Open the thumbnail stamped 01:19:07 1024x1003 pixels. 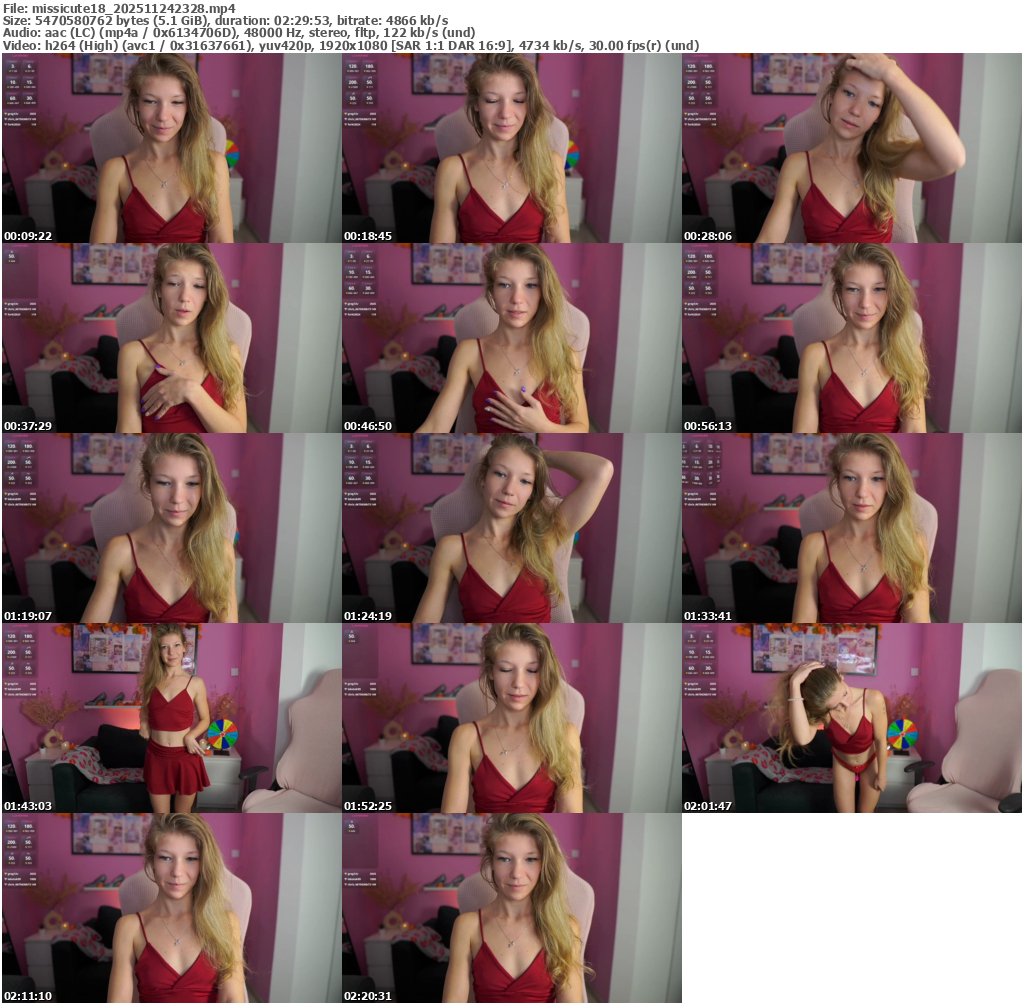coord(172,528)
